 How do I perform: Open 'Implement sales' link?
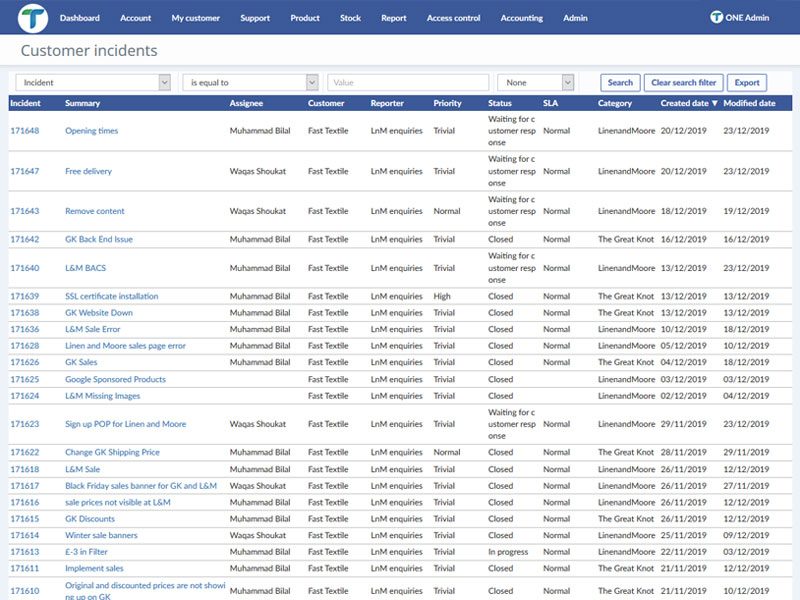94,568
